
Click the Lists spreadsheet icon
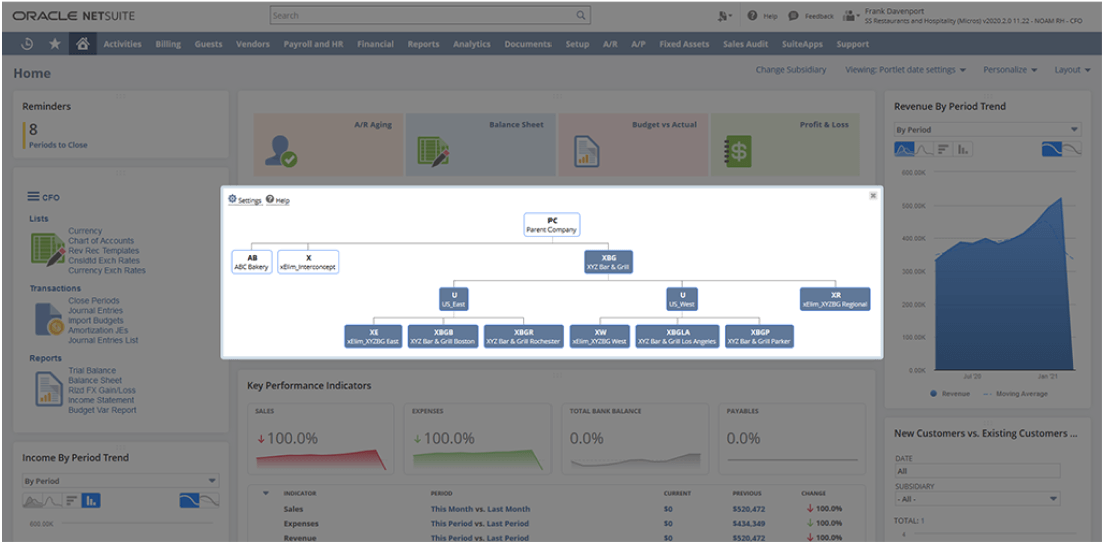tap(48, 251)
